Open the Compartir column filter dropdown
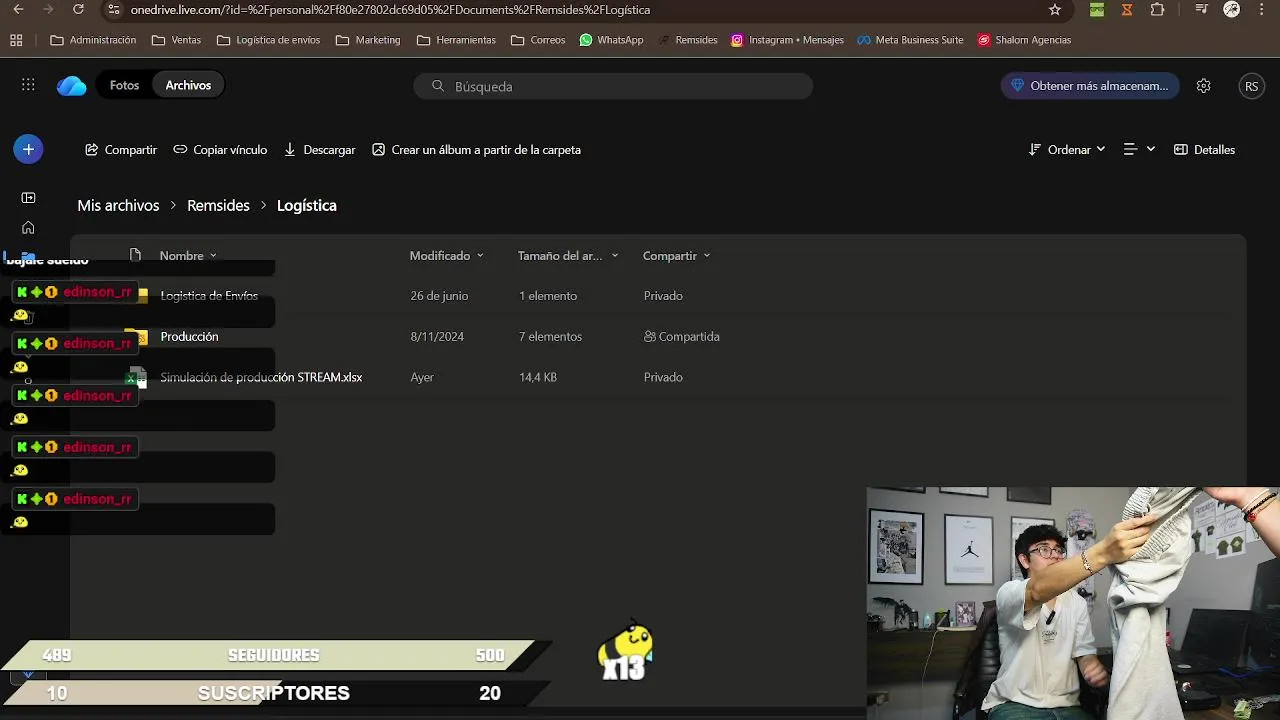The height and width of the screenshot is (720, 1280). point(676,256)
